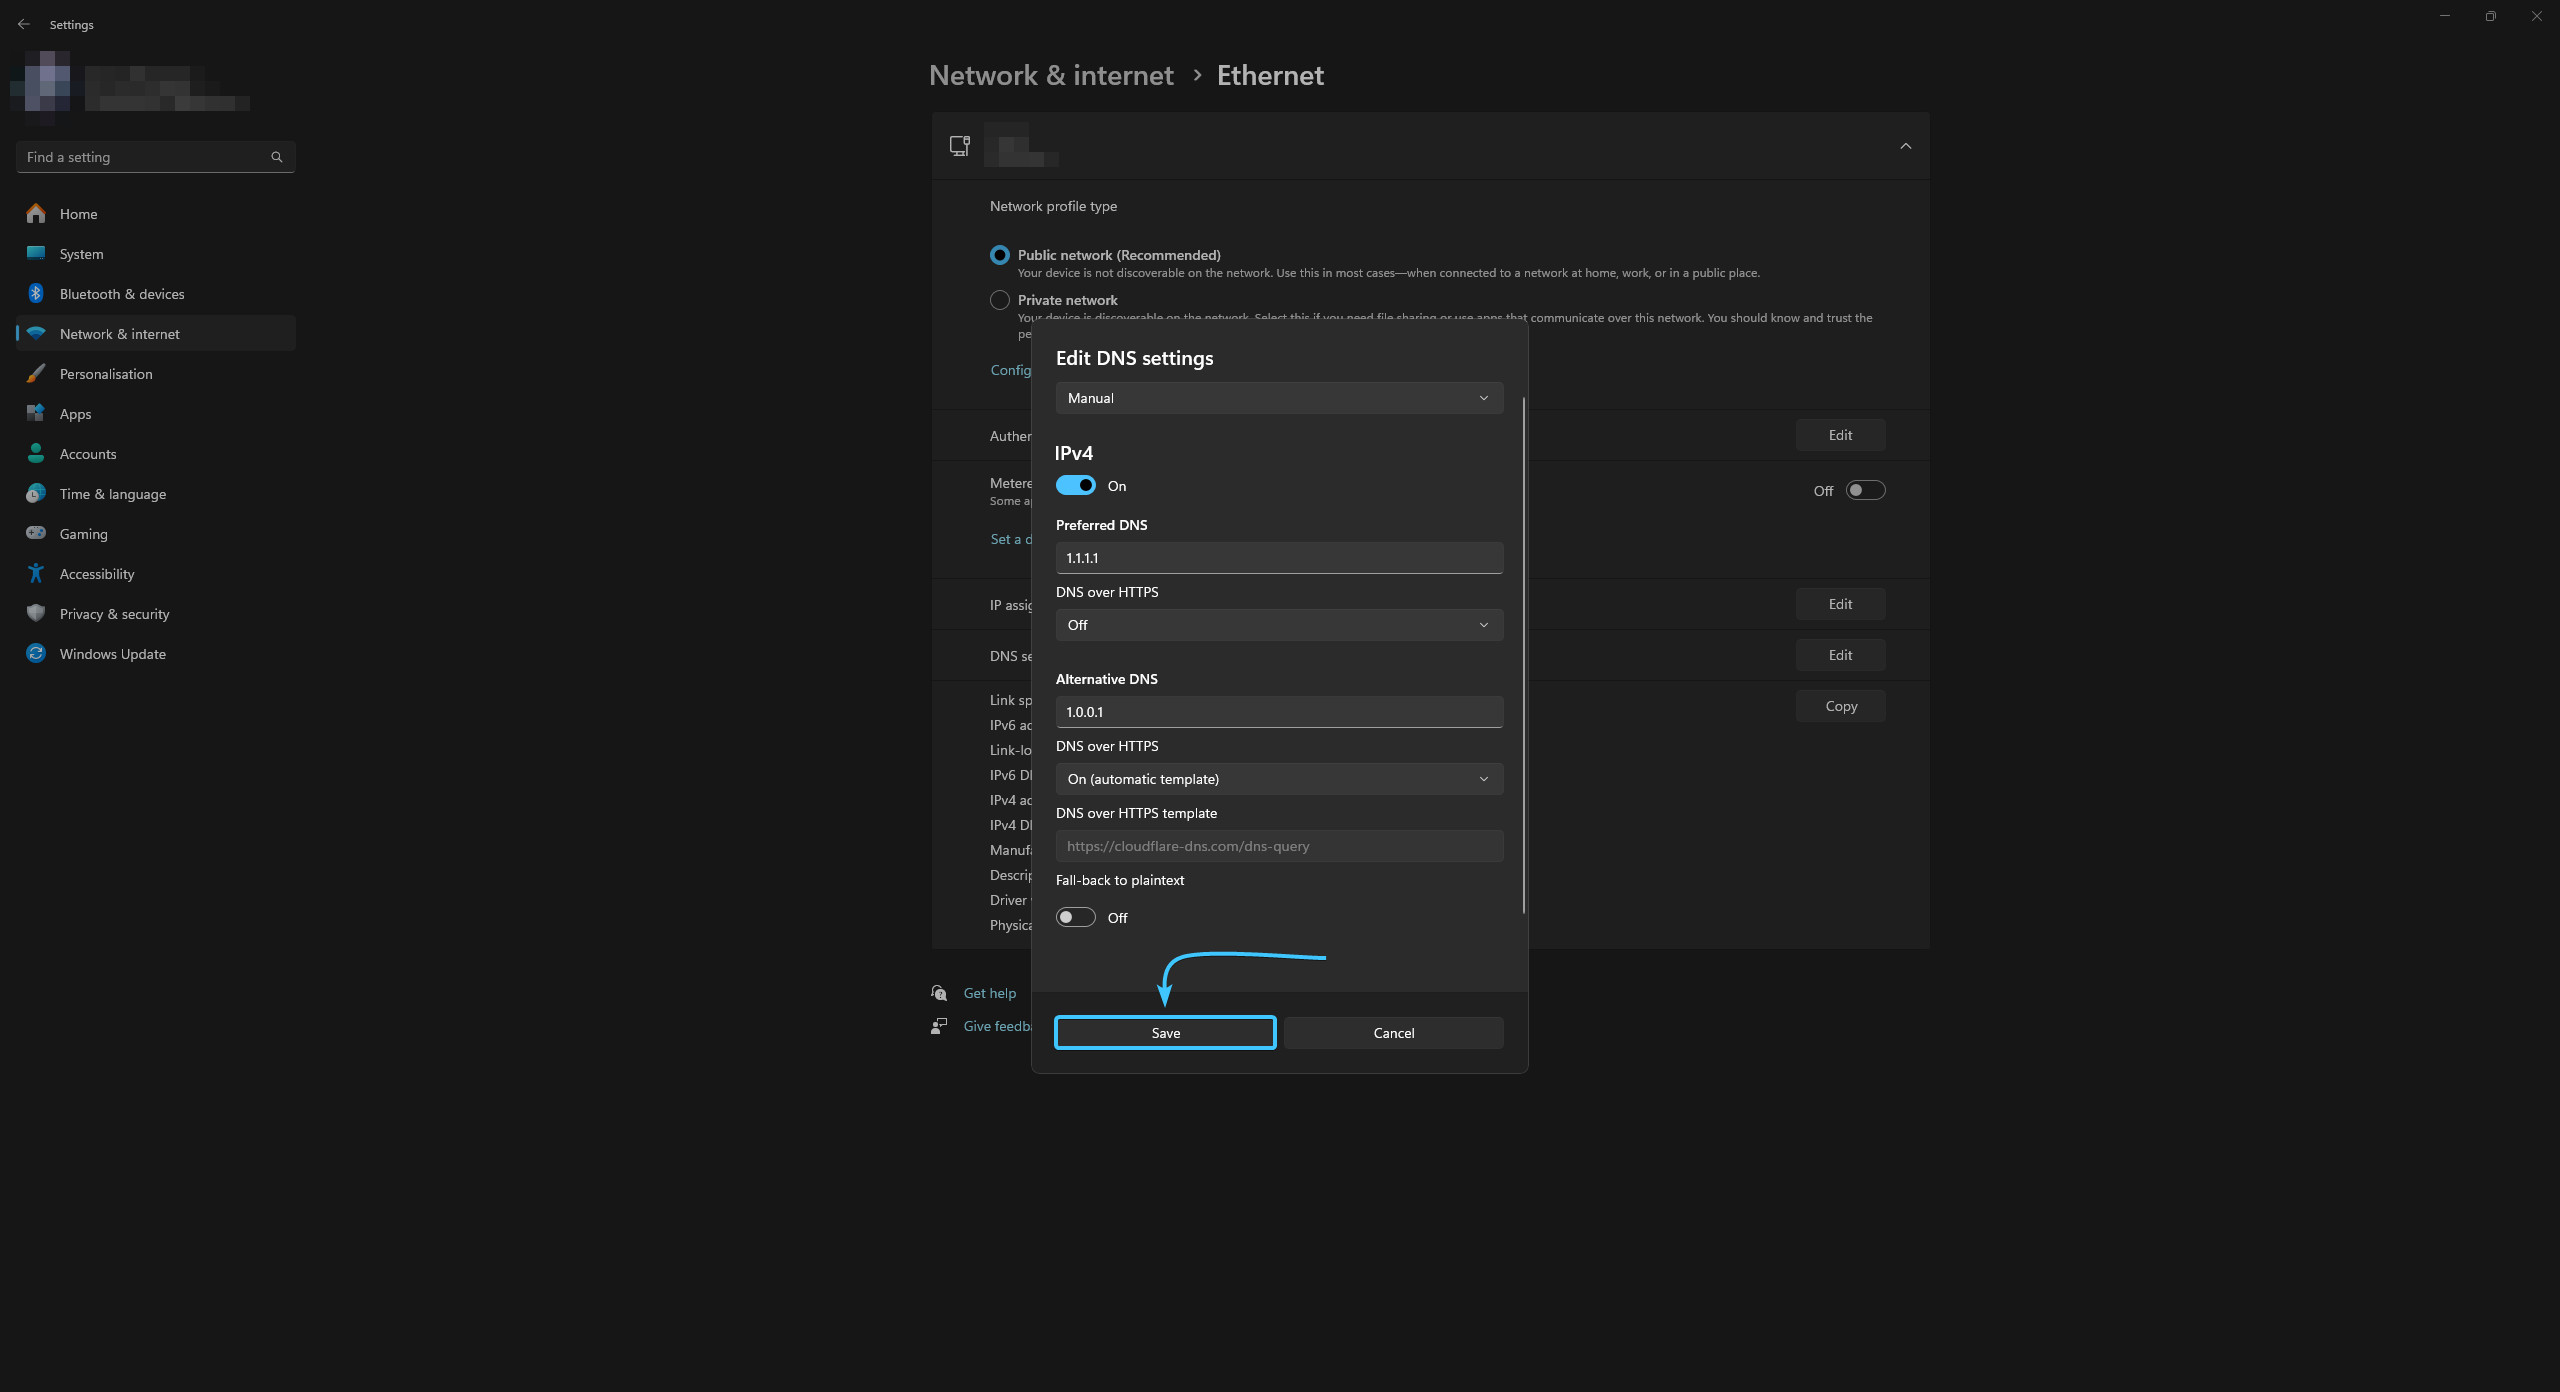The image size is (2560, 1392).
Task: Select the Private network radio button
Action: [x=999, y=300]
